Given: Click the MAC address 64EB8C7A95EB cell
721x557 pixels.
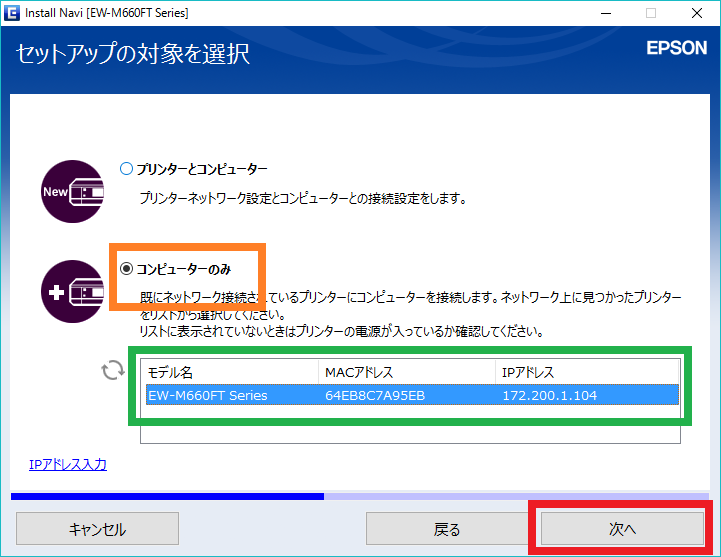Looking at the screenshot, I should [375, 395].
